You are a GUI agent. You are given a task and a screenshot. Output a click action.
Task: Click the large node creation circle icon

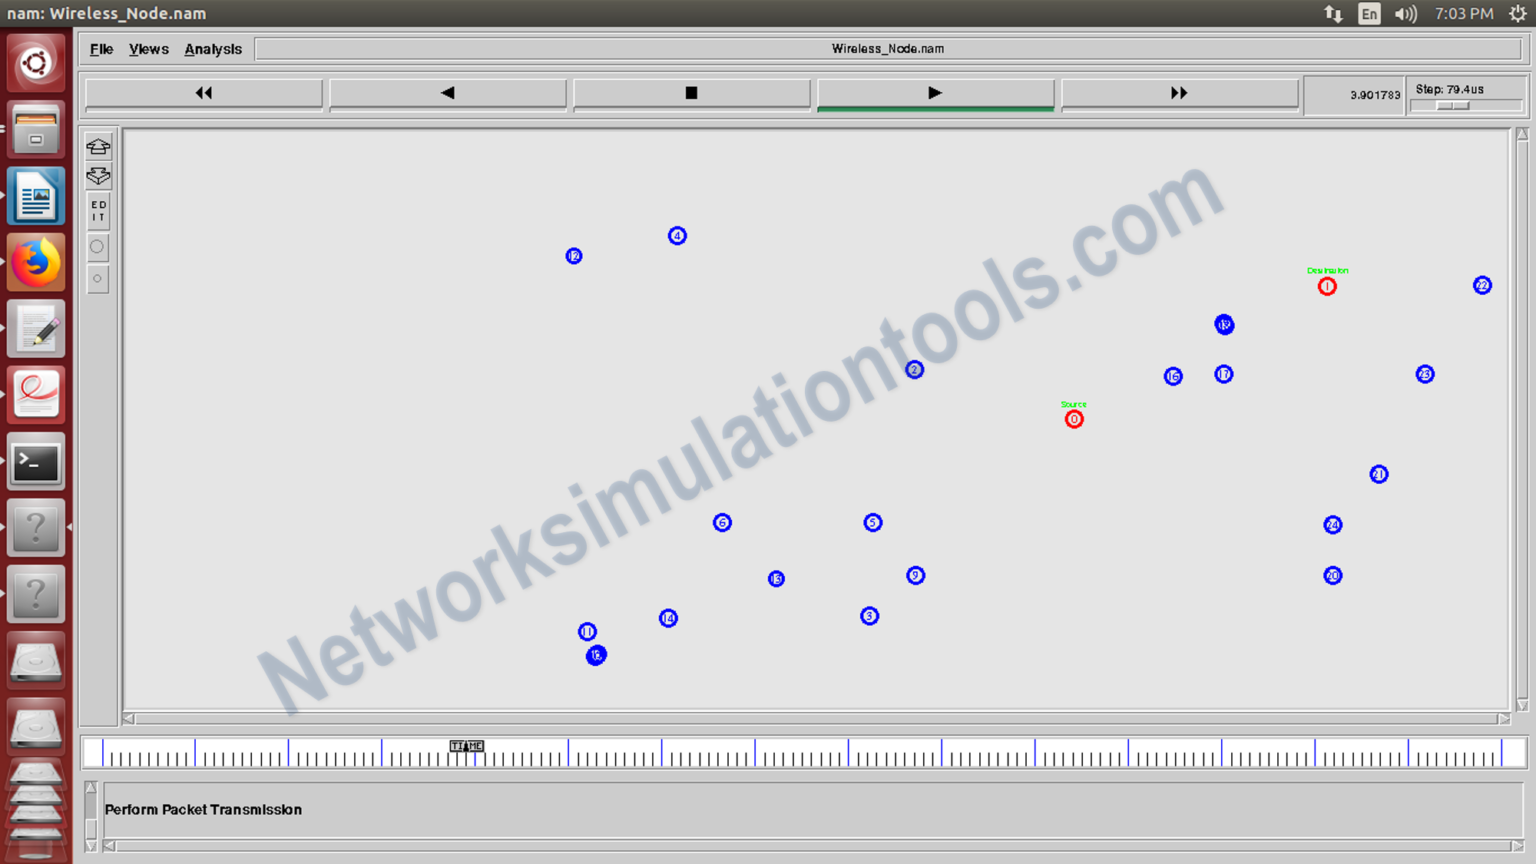[x=98, y=246]
